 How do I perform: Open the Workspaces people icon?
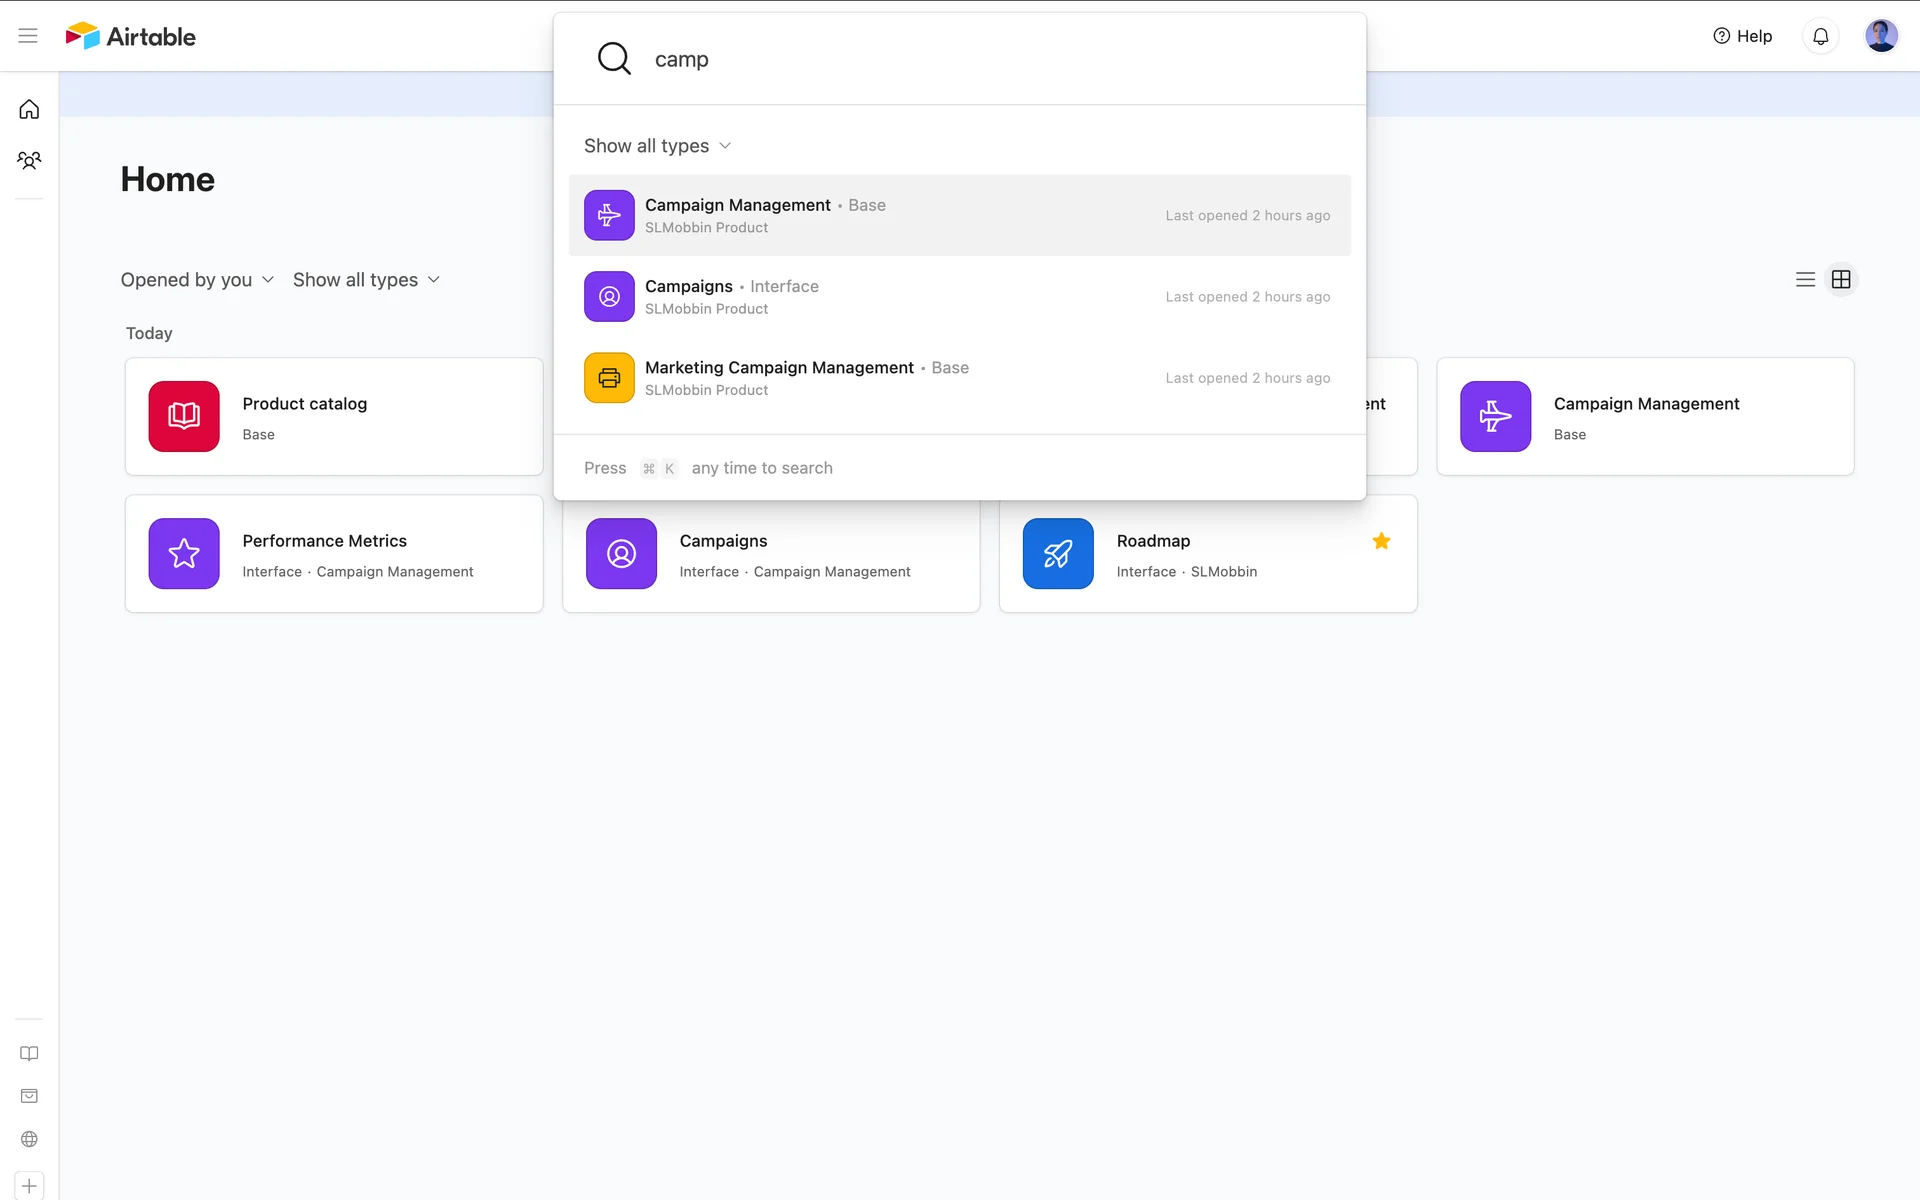(x=29, y=160)
